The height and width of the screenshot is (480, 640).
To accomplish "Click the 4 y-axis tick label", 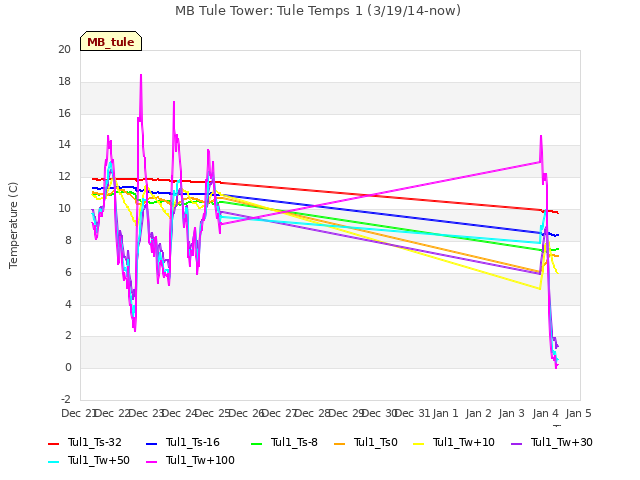I will coord(68,304).
